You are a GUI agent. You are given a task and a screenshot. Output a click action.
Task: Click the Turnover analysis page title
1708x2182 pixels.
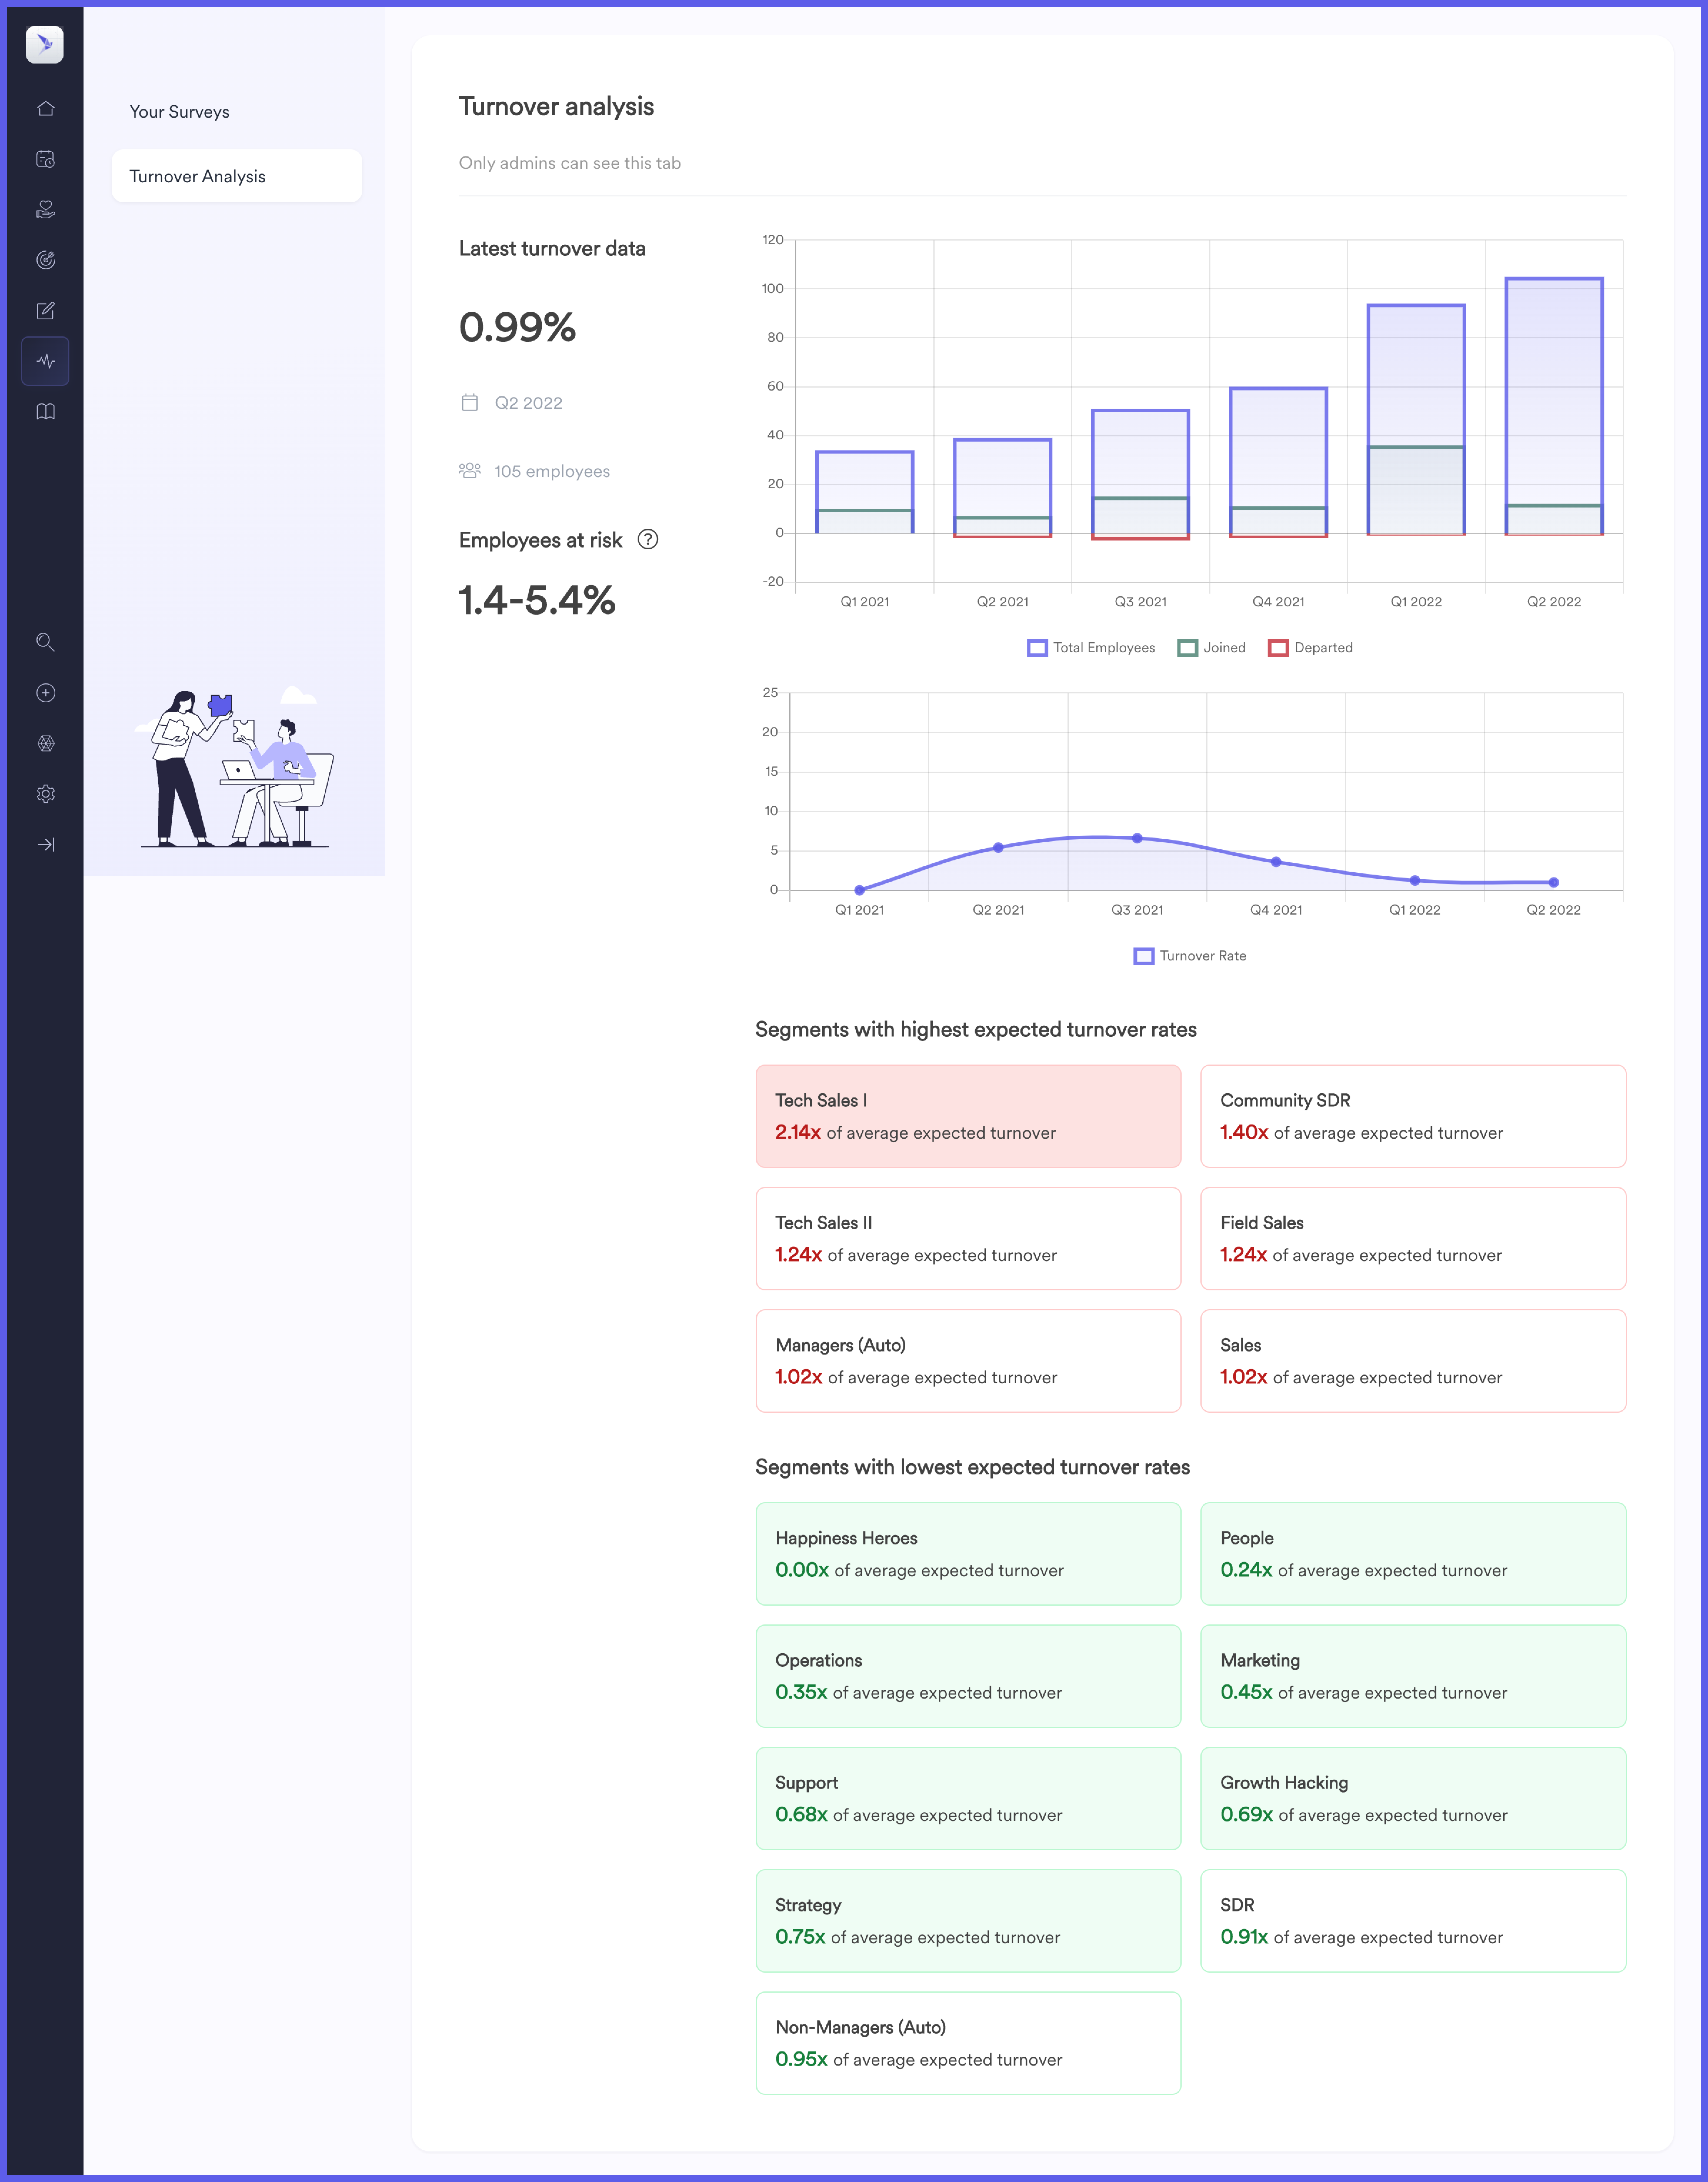556,107
